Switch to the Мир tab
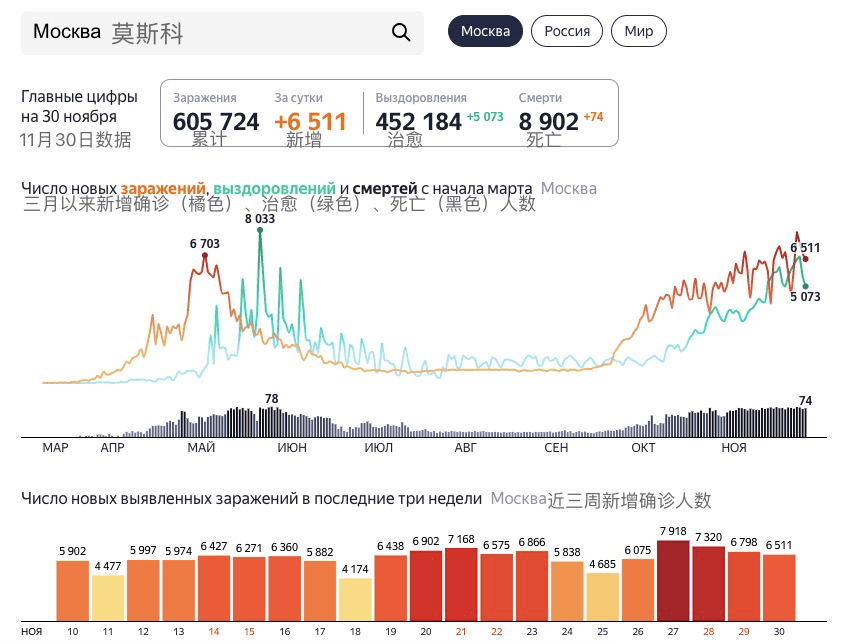This screenshot has height=644, width=846. (638, 31)
